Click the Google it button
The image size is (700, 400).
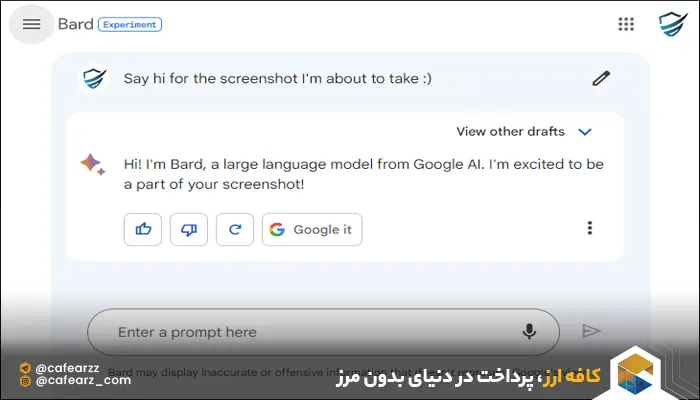point(312,229)
